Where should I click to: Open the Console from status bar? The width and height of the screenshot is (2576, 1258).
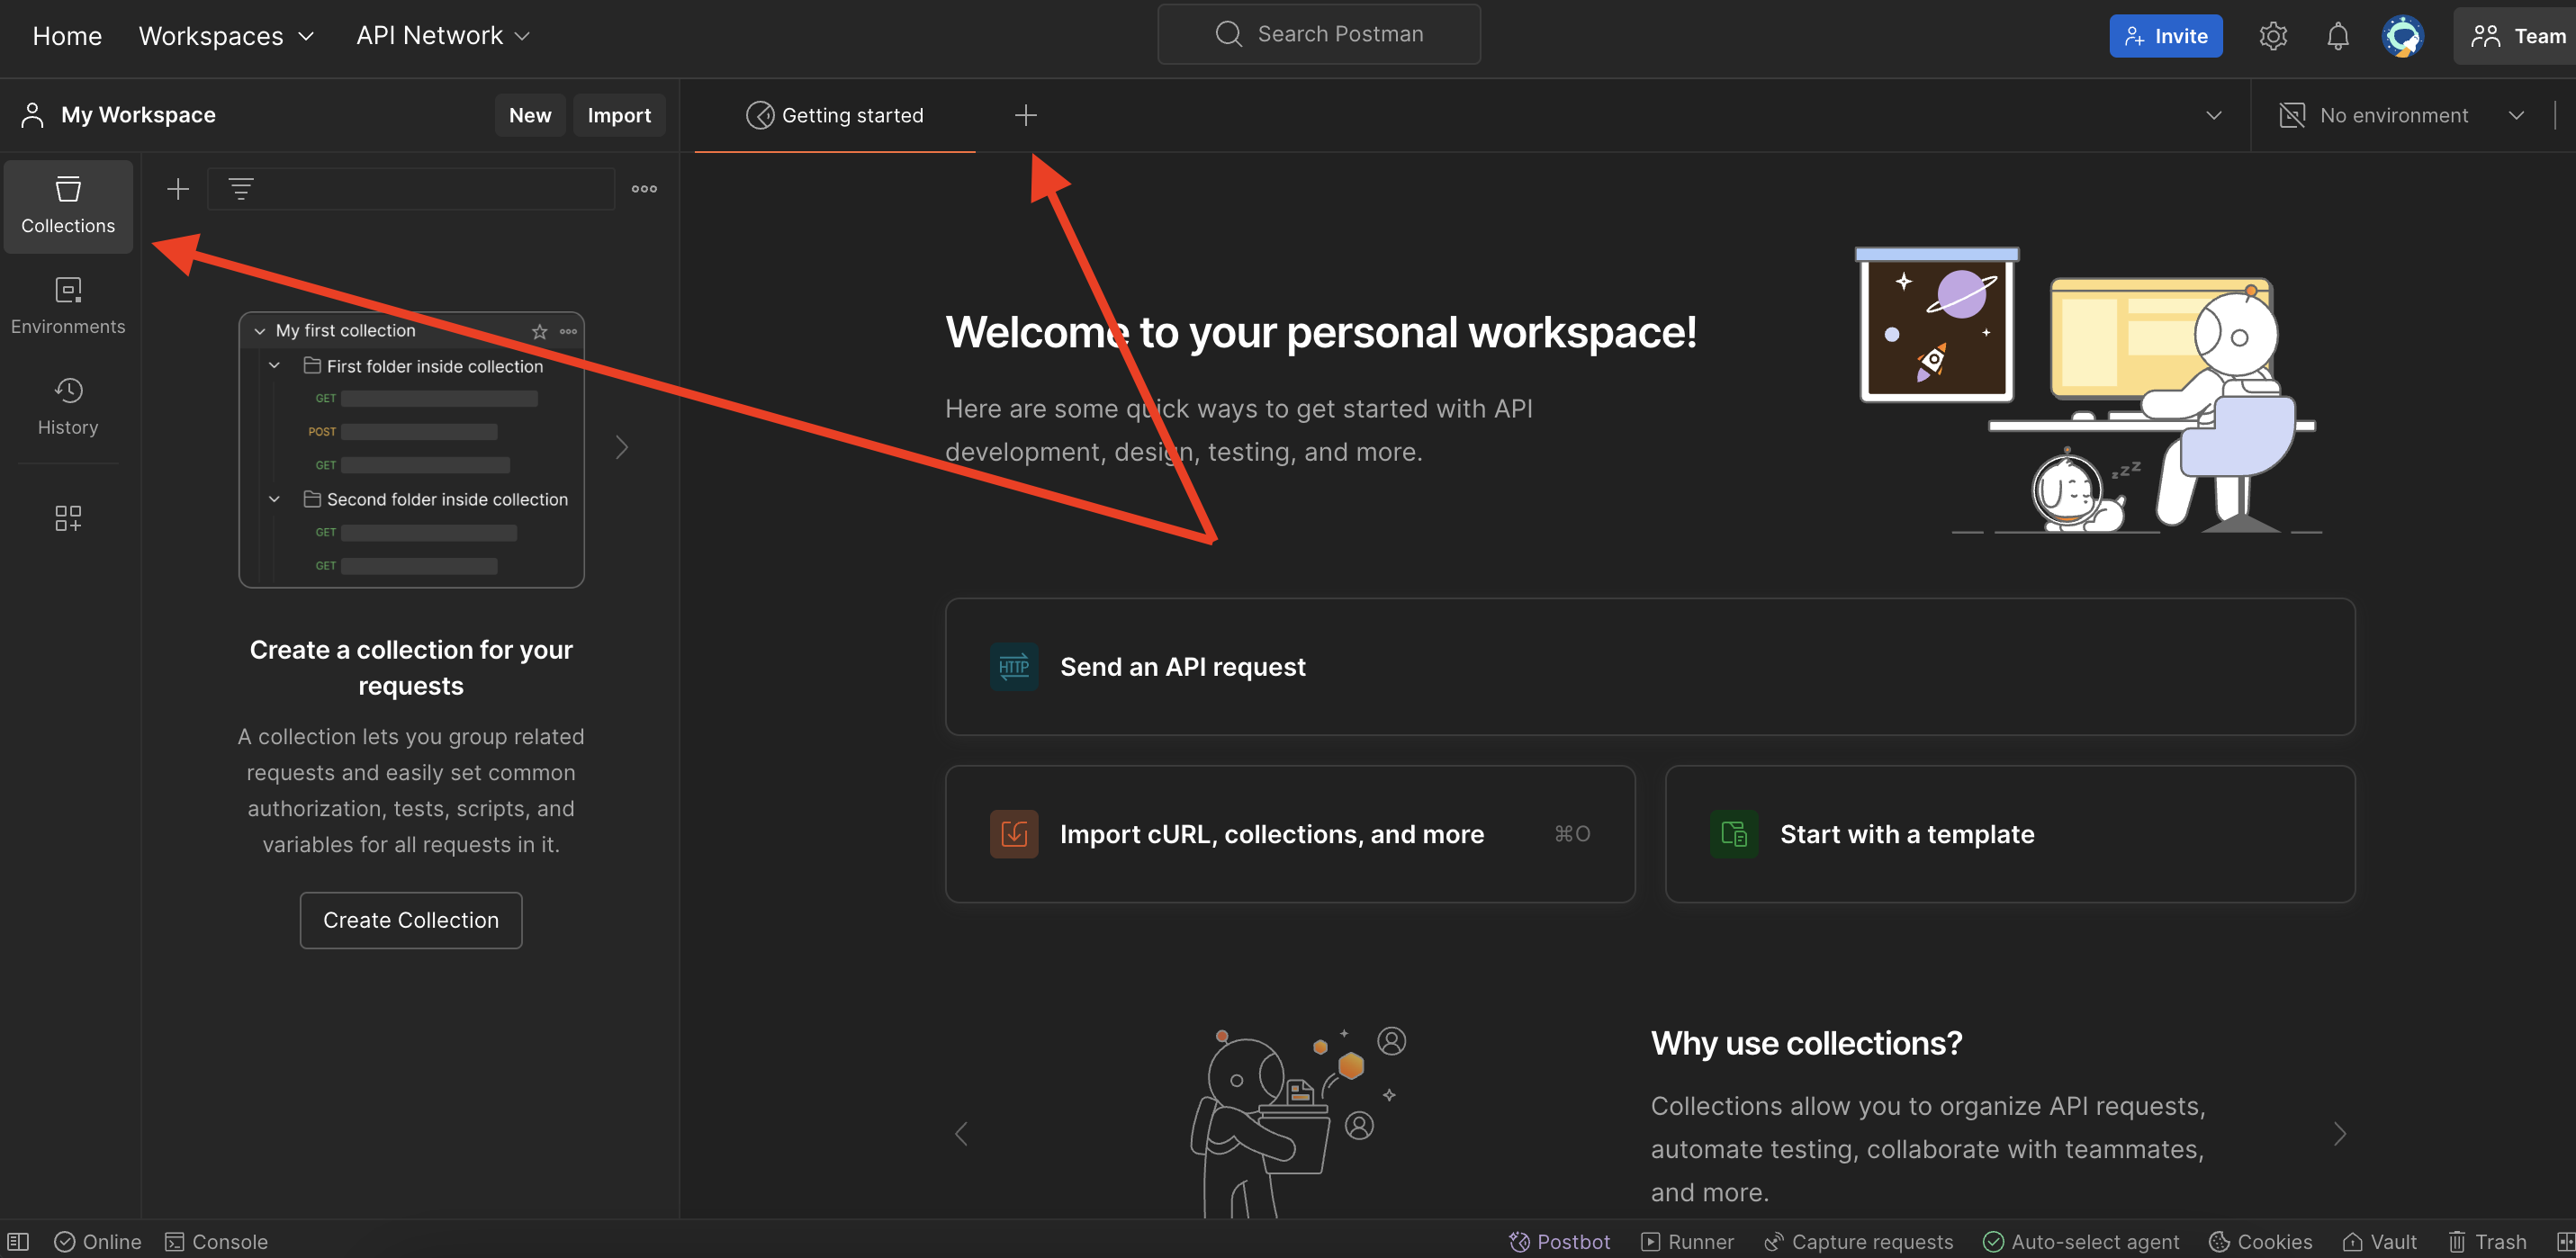click(x=216, y=1241)
